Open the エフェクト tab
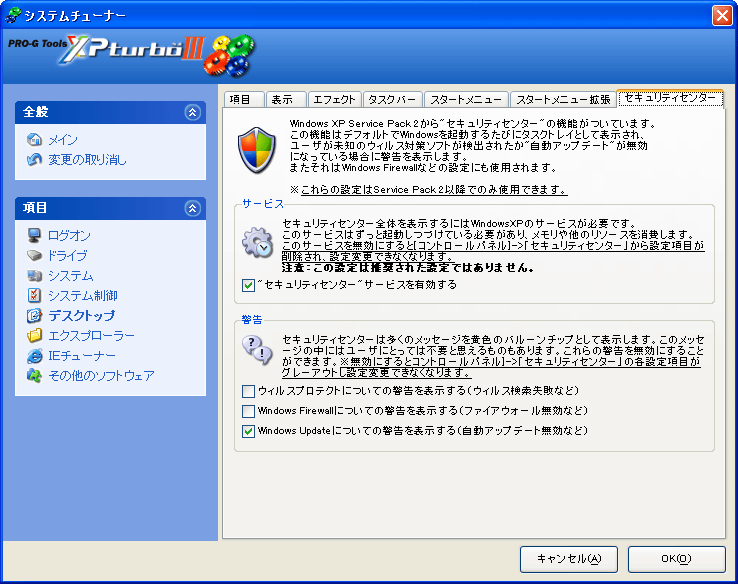This screenshot has width=738, height=584. pyautogui.click(x=334, y=100)
